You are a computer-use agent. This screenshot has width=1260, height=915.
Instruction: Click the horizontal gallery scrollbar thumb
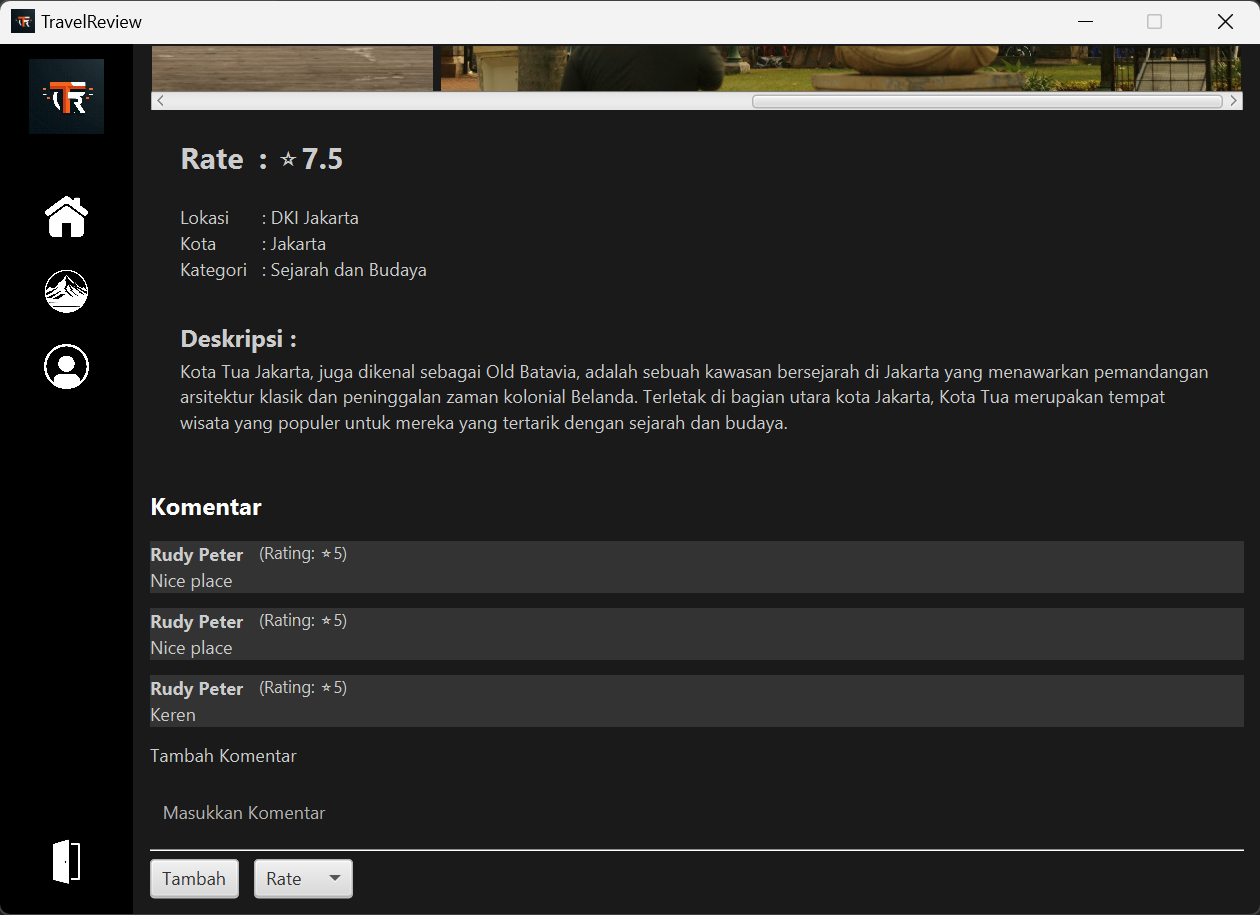tap(986, 101)
